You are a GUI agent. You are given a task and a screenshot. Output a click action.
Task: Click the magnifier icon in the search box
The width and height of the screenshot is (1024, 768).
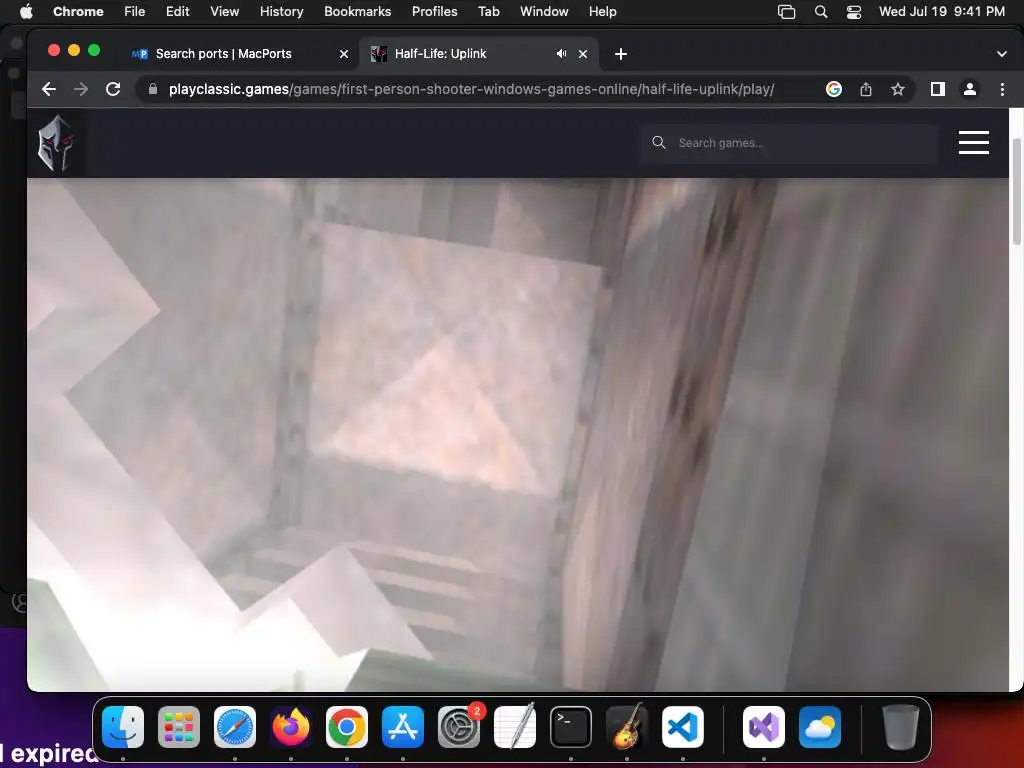coord(658,142)
